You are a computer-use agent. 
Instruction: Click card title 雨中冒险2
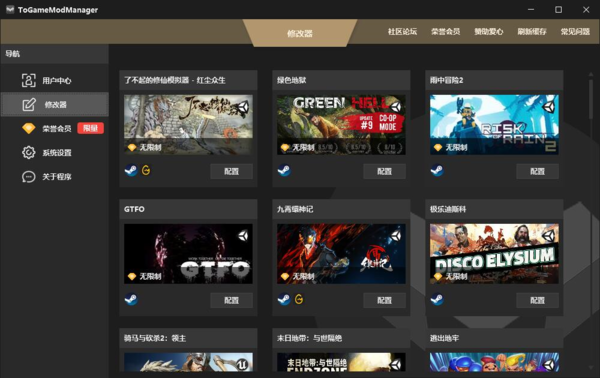pos(446,80)
